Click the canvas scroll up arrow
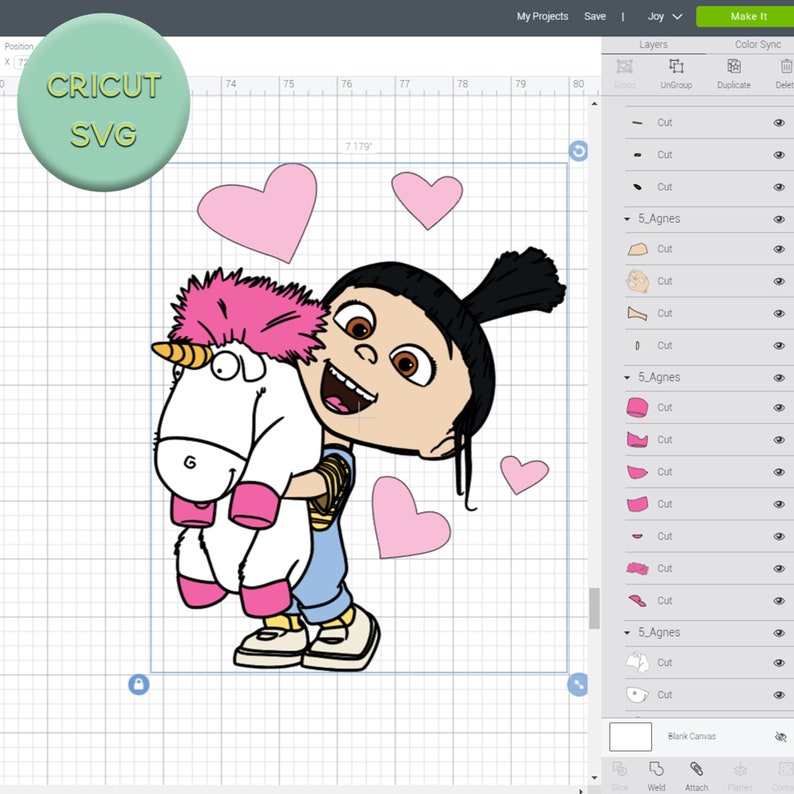 tap(594, 104)
